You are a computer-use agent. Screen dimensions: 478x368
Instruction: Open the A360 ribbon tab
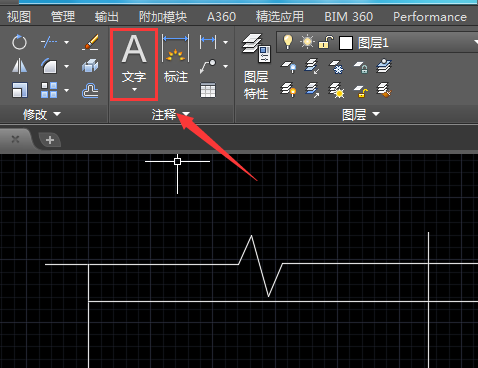pyautogui.click(x=221, y=16)
